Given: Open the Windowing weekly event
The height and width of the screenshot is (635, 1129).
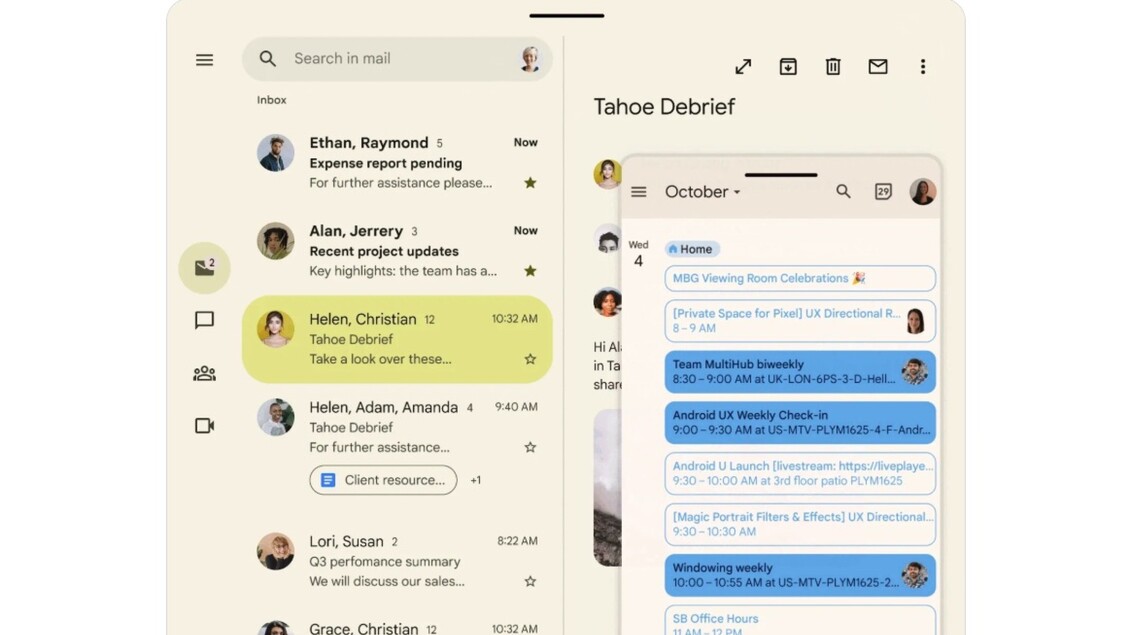Looking at the screenshot, I should [800, 575].
